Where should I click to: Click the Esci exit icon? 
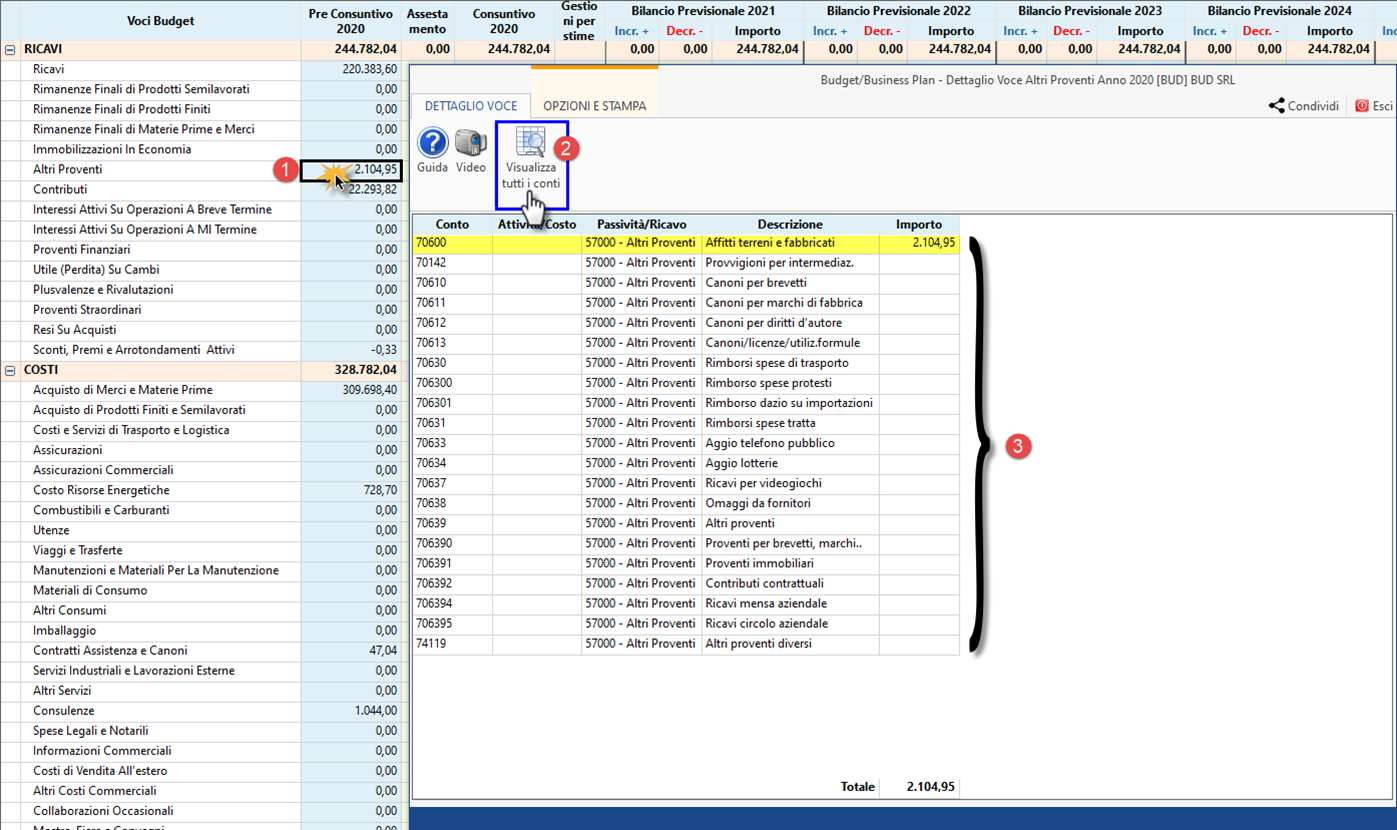(x=1362, y=106)
